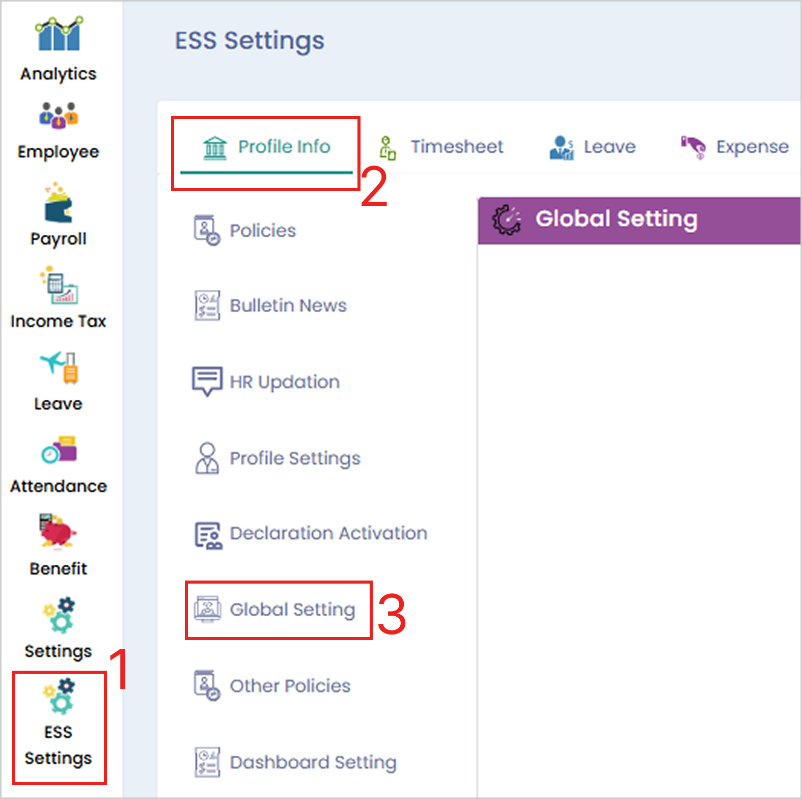Viewport: 802px width, 799px height.
Task: Open the HR Updation option
Action: point(284,382)
